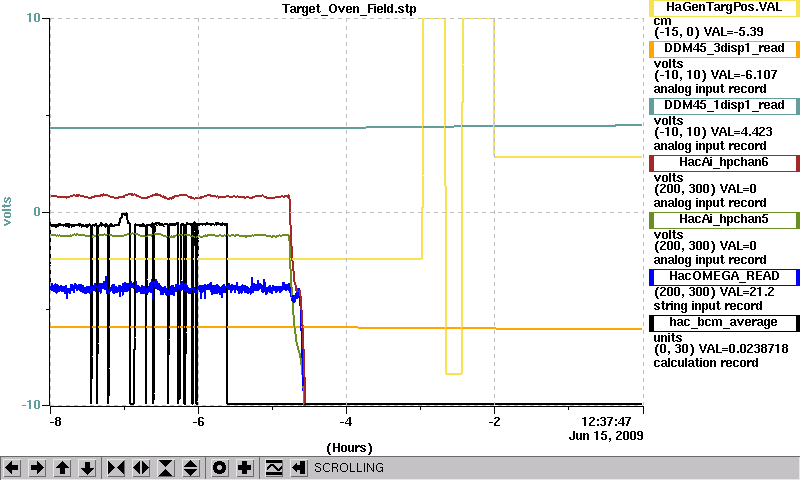Viewport: 800px width, 480px height.
Task: Select the HacAi_hpchan6 legend entry
Action: pos(724,163)
